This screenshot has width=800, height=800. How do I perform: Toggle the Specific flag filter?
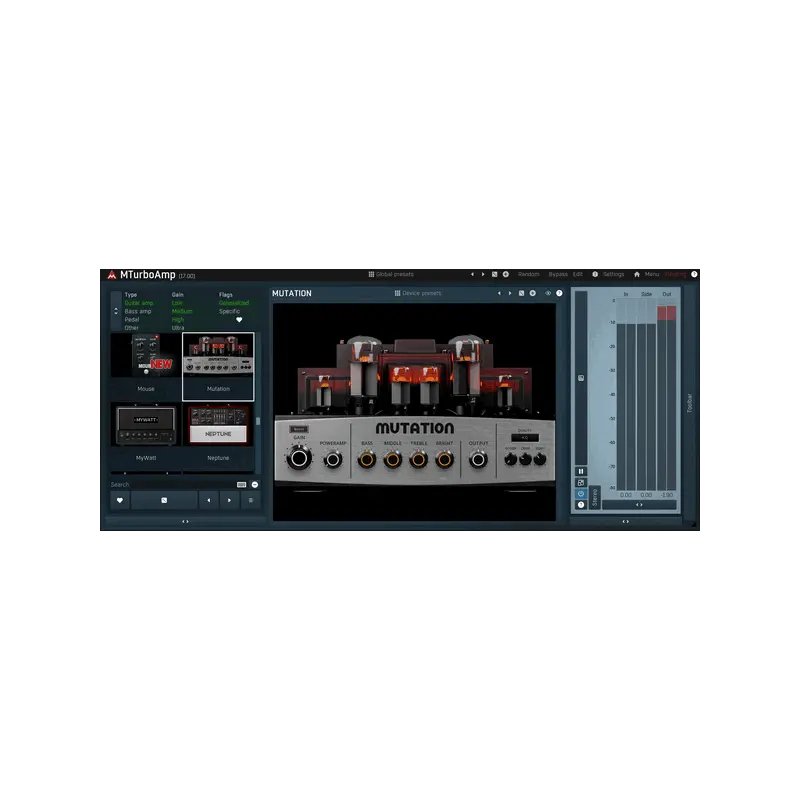[x=229, y=311]
